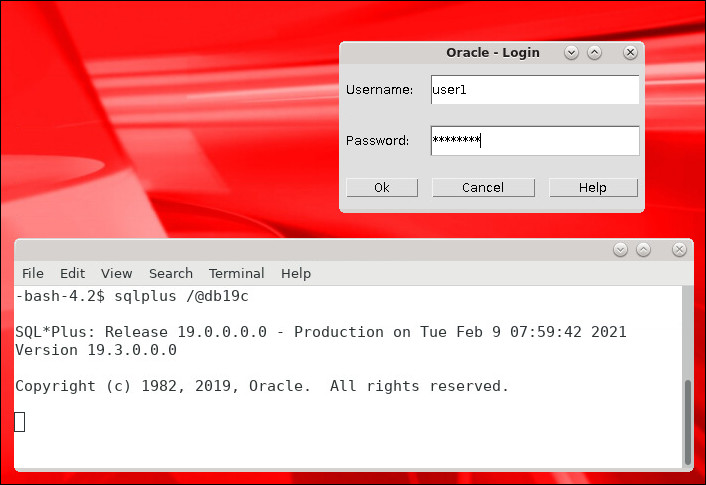Maximize the Oracle - Login dialog
706x485 pixels.
tap(594, 53)
